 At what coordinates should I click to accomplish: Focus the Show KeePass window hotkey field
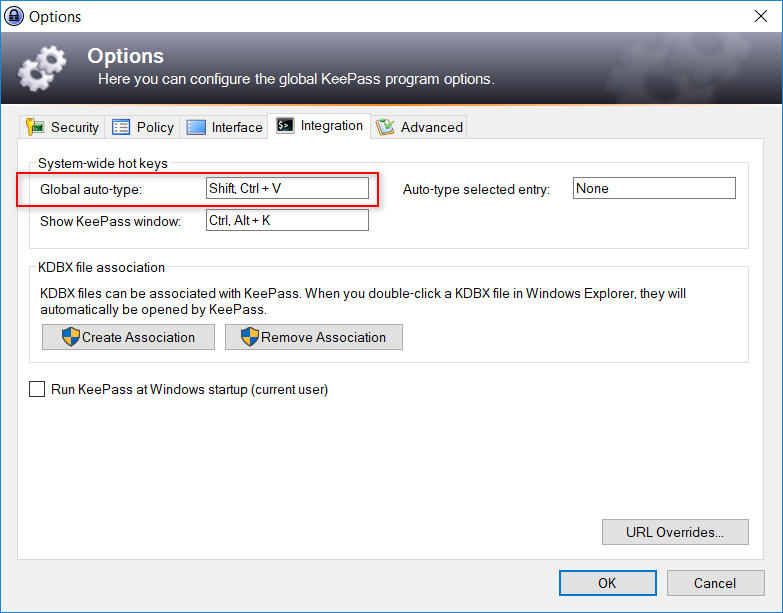pyautogui.click(x=287, y=220)
